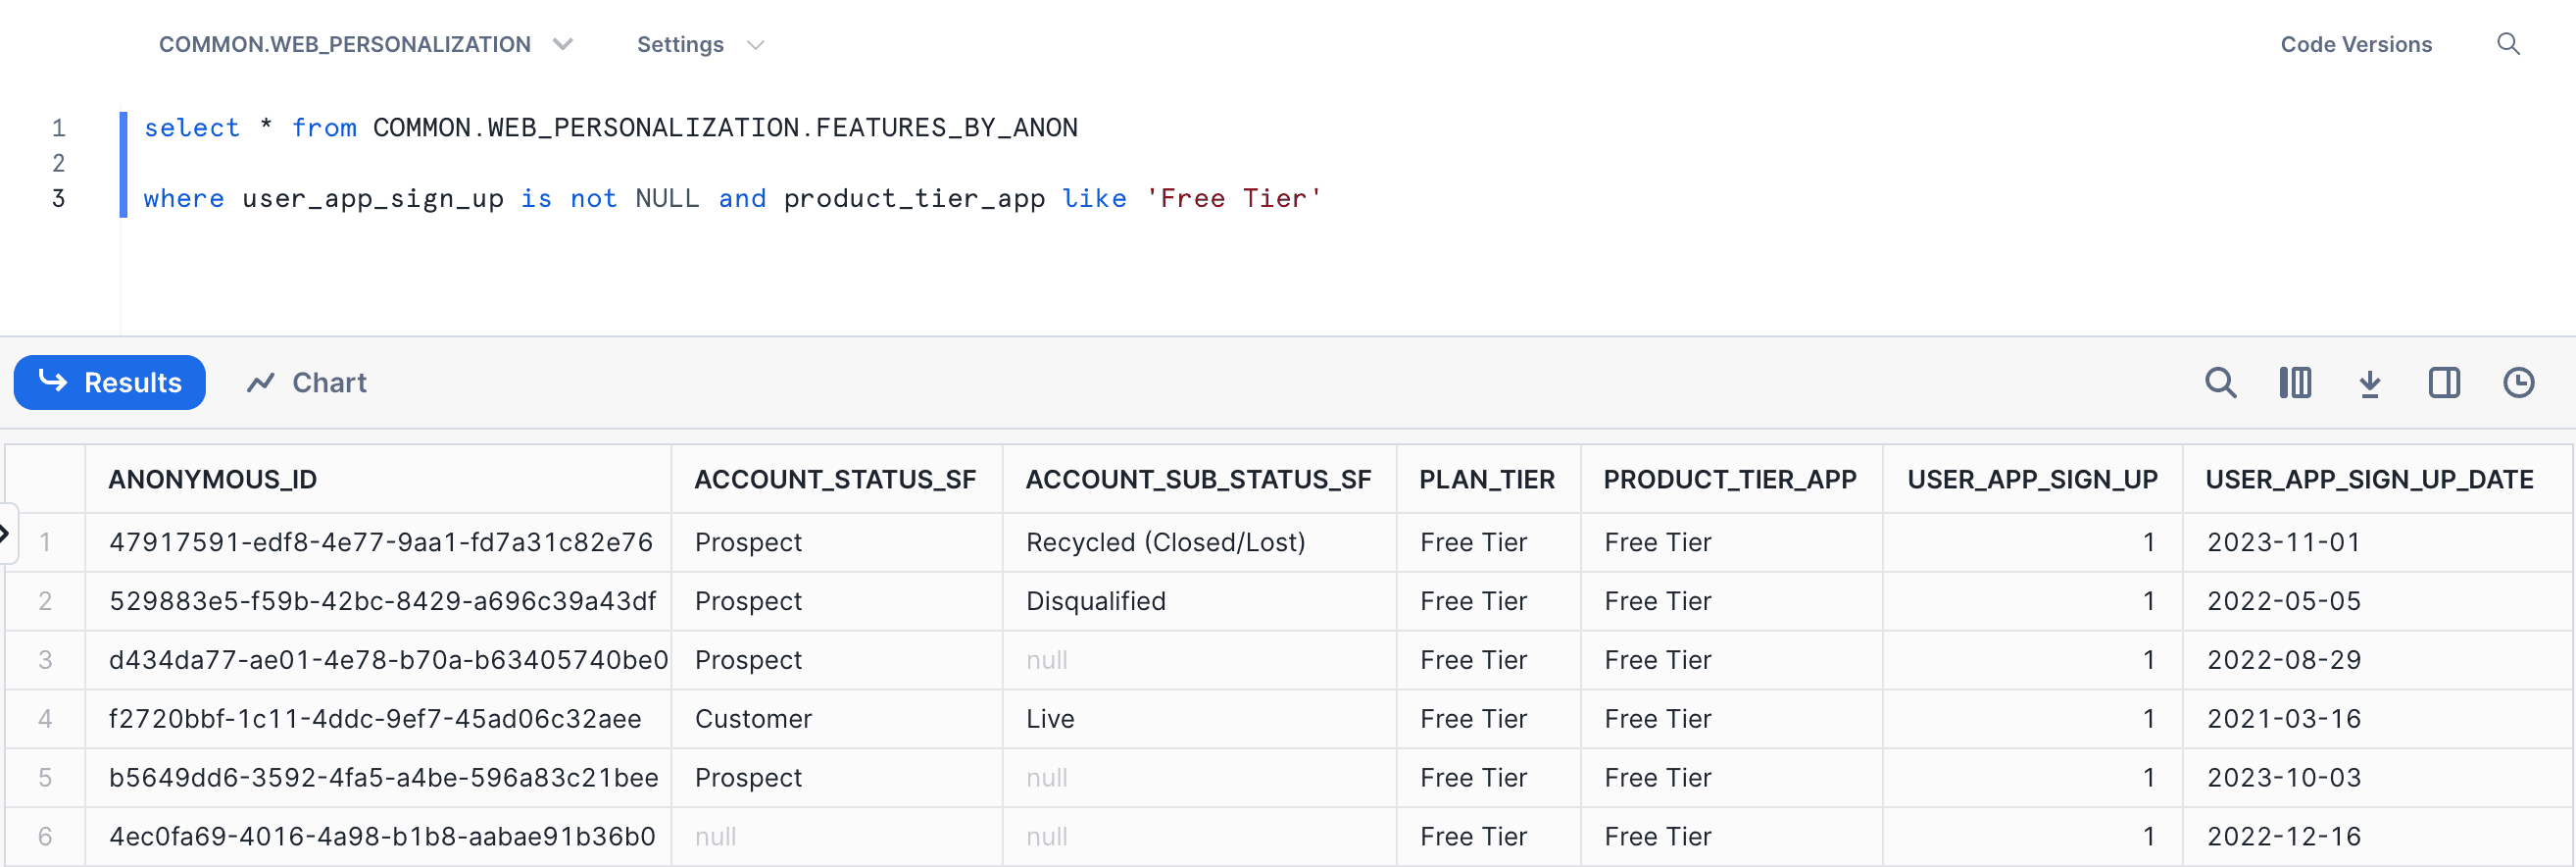Download the query results
Viewport: 2576px width, 867px height.
tap(2369, 383)
